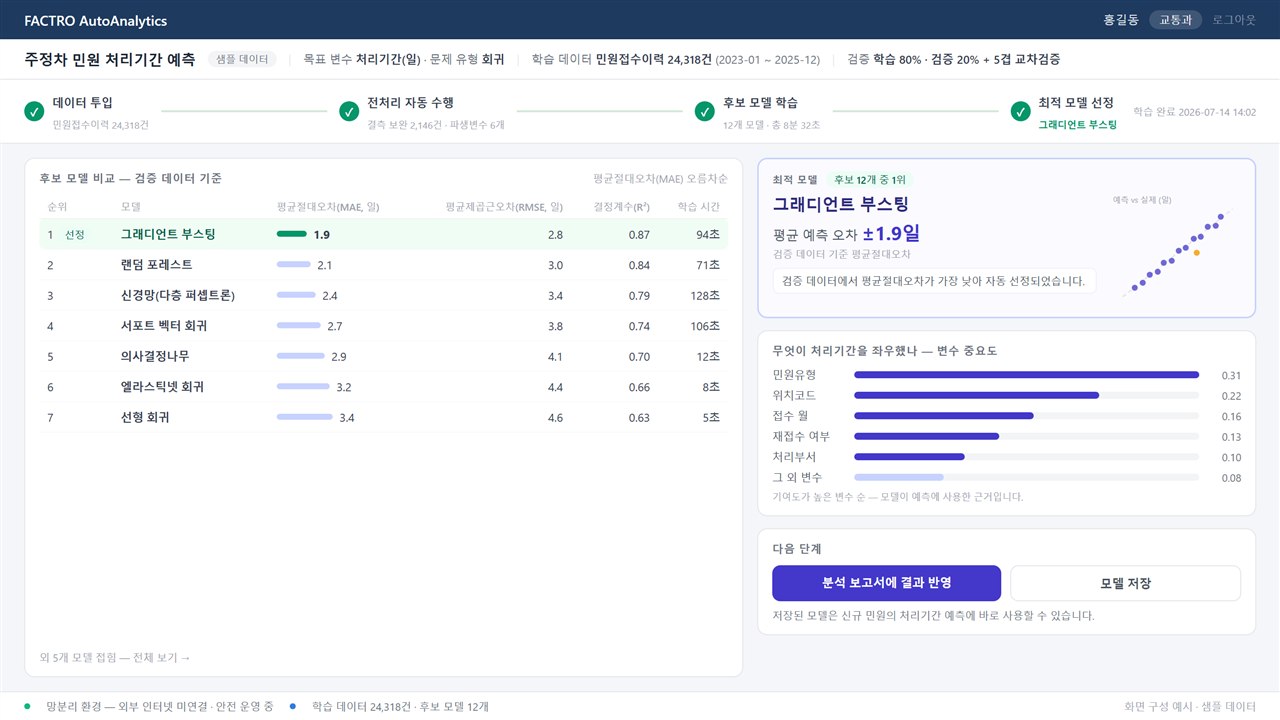The image size is (1280, 720).
Task: Select the 그래디언트 부스팅 table row
Action: [384, 234]
